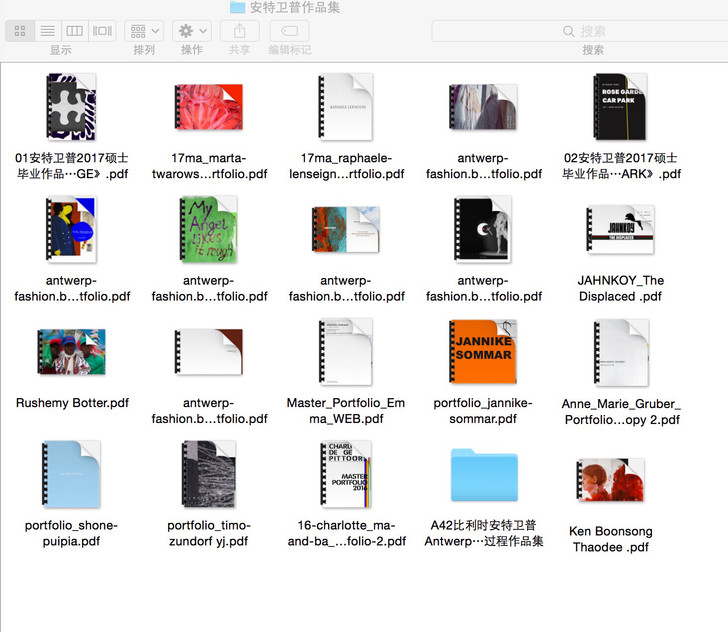The width and height of the screenshot is (728, 632).
Task: Click the Master_Portfolio_Emma_WEB.pdf file name
Action: (346, 411)
